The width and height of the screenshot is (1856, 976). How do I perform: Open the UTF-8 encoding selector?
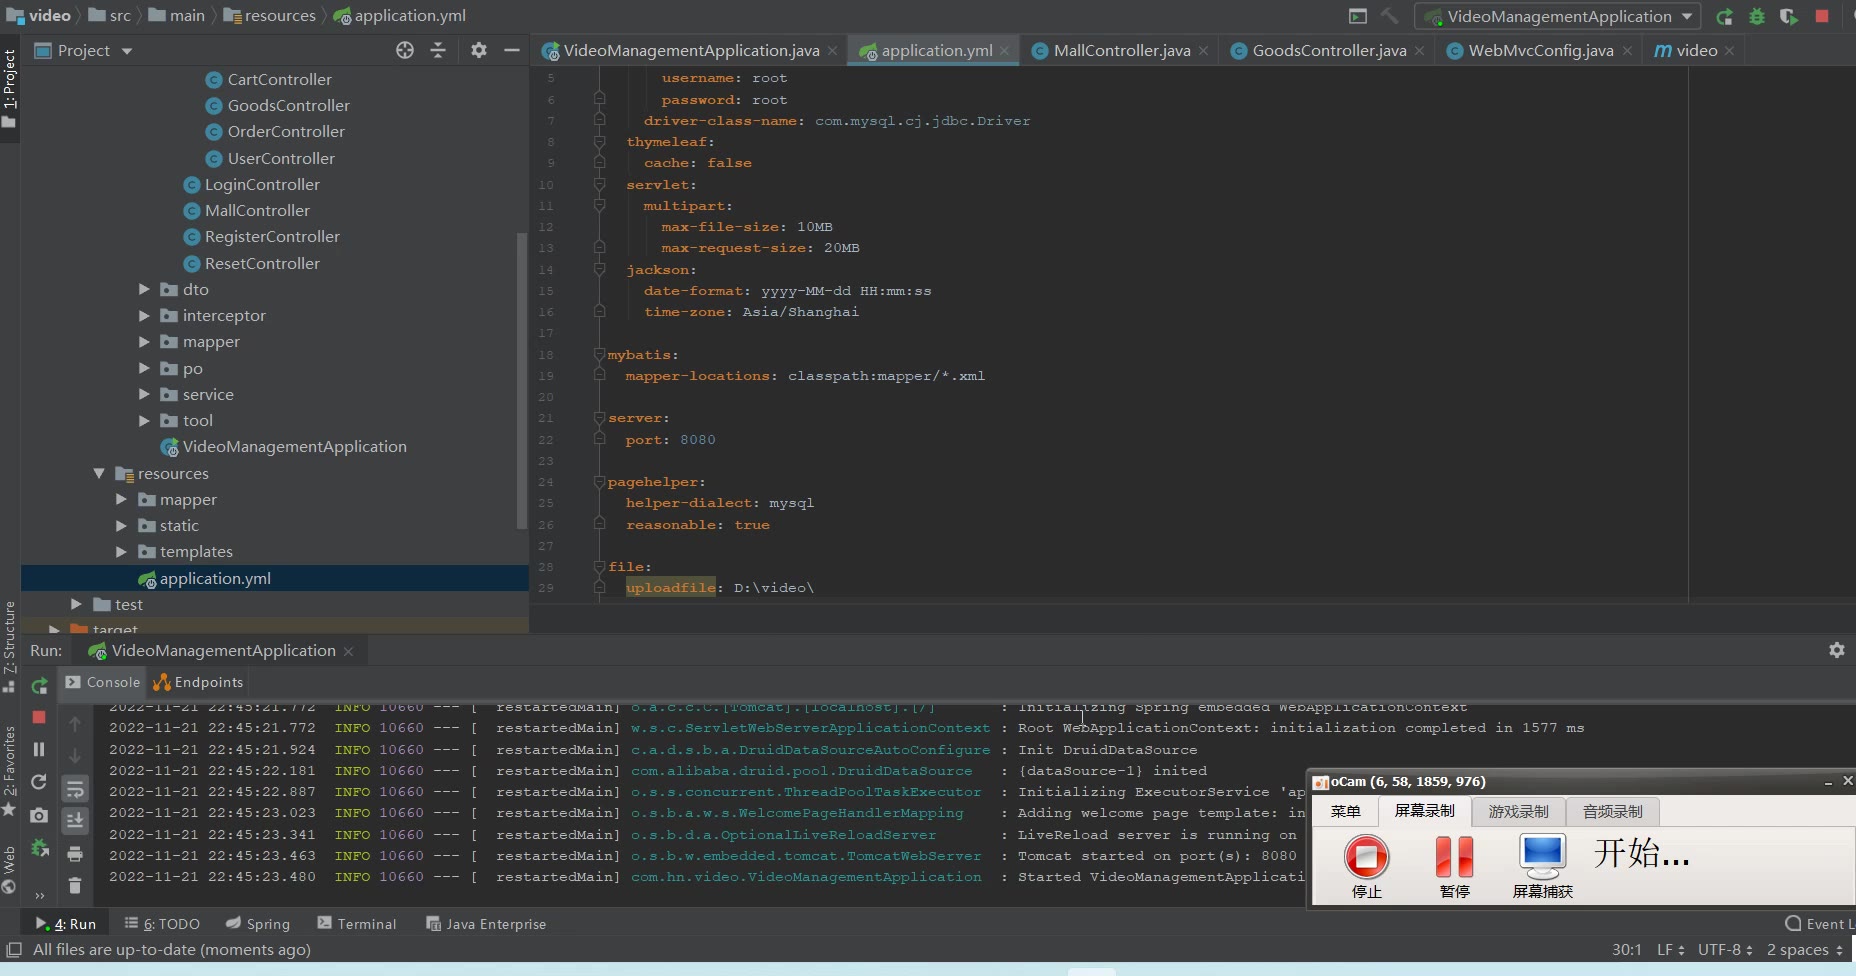click(1724, 949)
